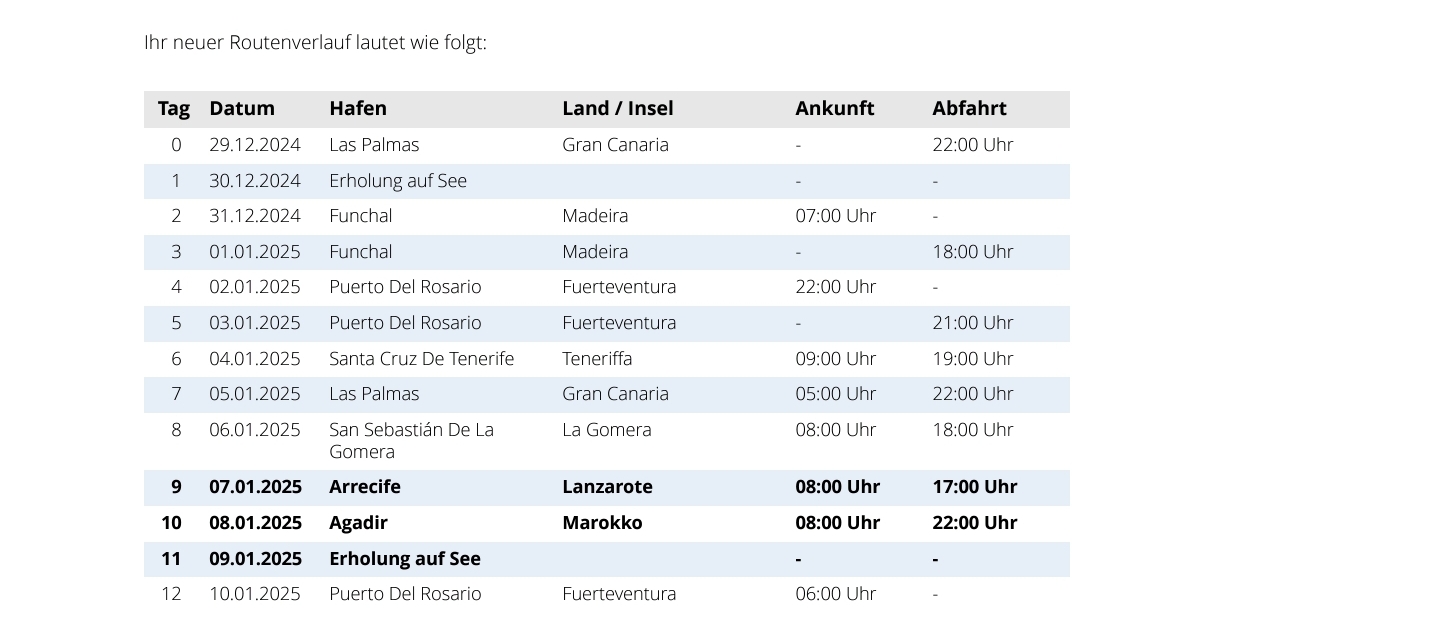Select the Arrecife port cell
The height and width of the screenshot is (643, 1438).
click(365, 487)
